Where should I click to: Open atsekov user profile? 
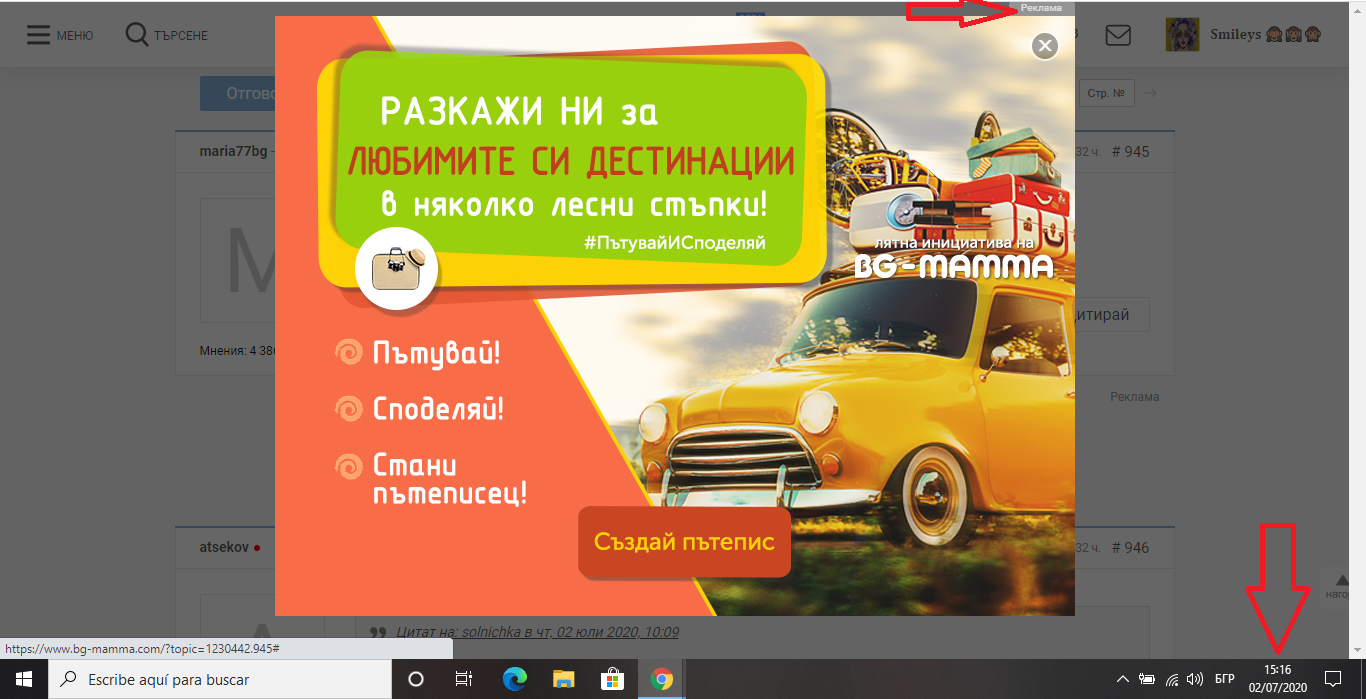pyautogui.click(x=224, y=548)
